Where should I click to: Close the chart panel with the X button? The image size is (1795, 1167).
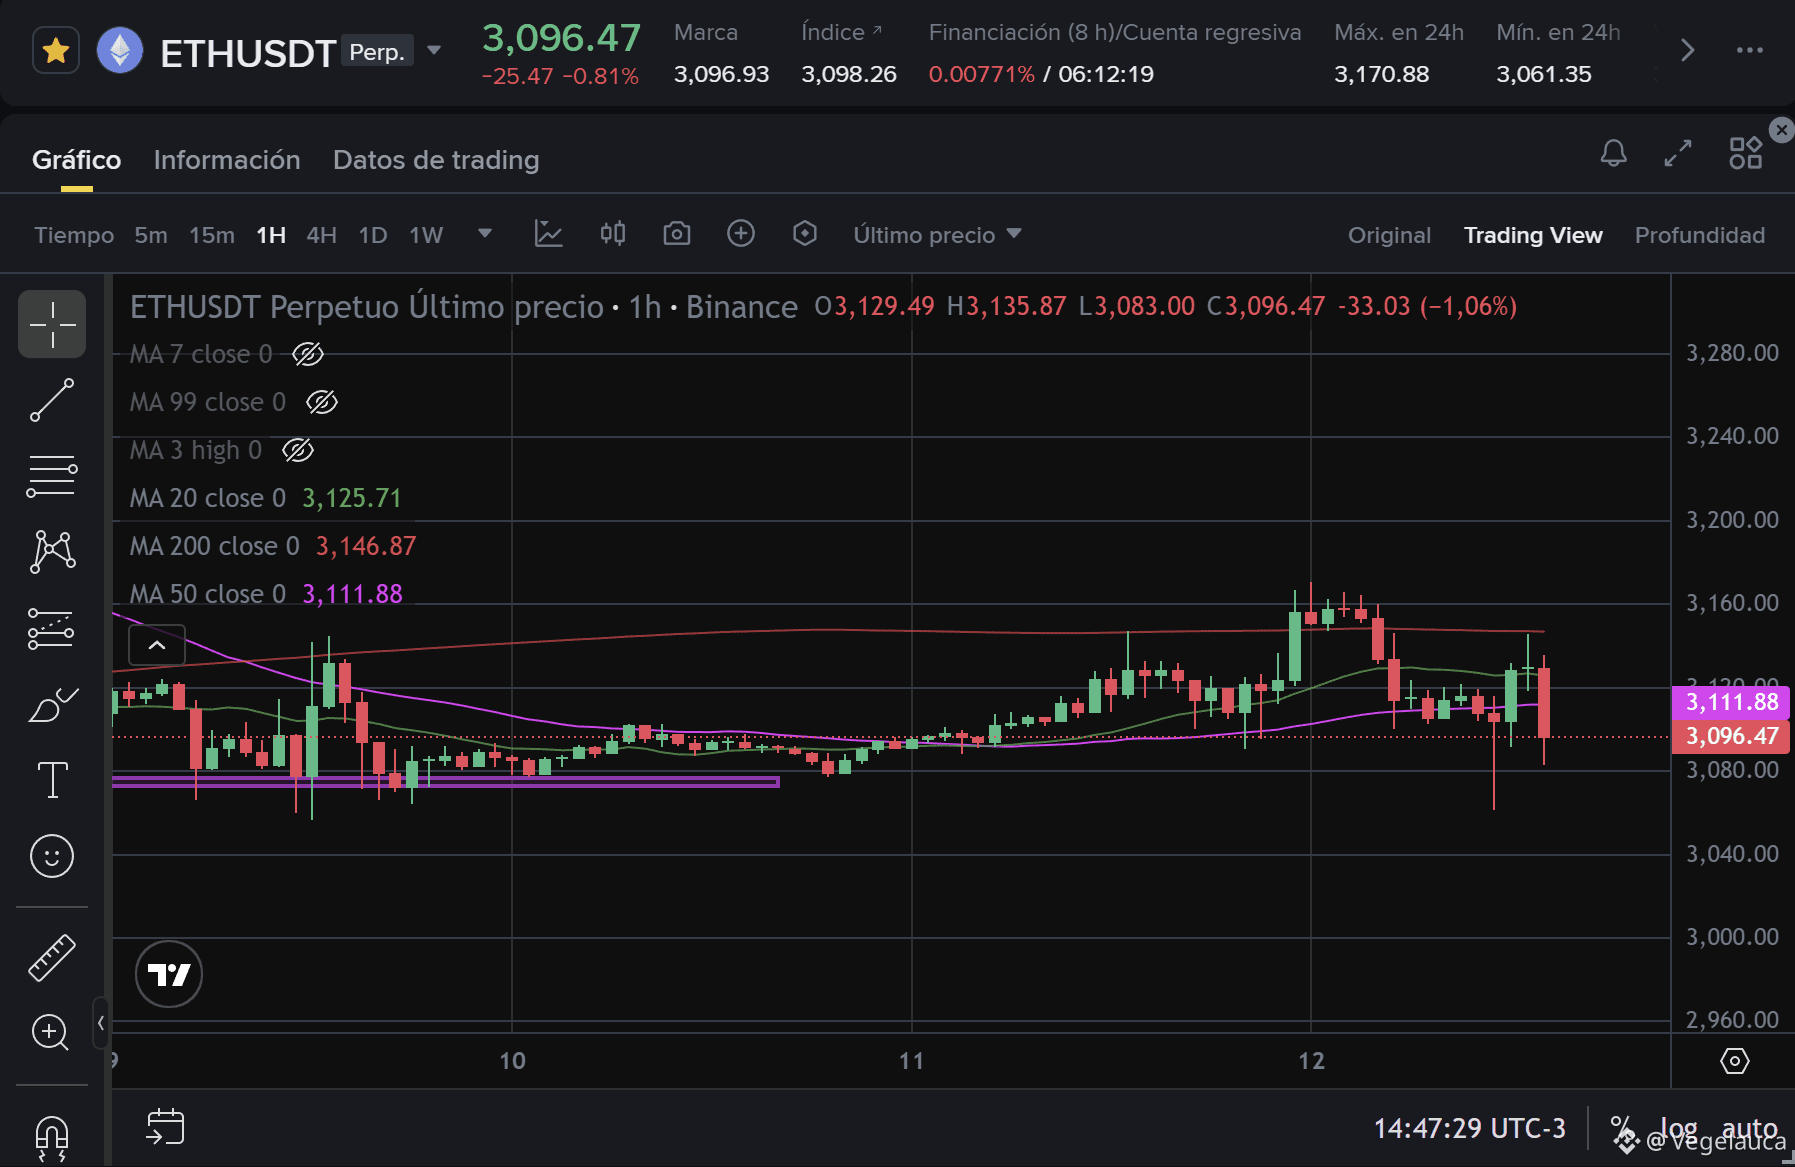pyautogui.click(x=1781, y=130)
